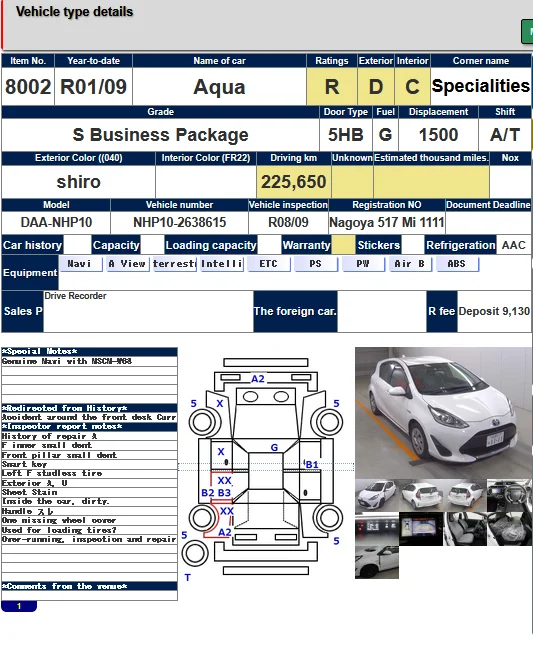This screenshot has height=672, width=533.
Task: Click the shift value A/T
Action: coord(505,135)
